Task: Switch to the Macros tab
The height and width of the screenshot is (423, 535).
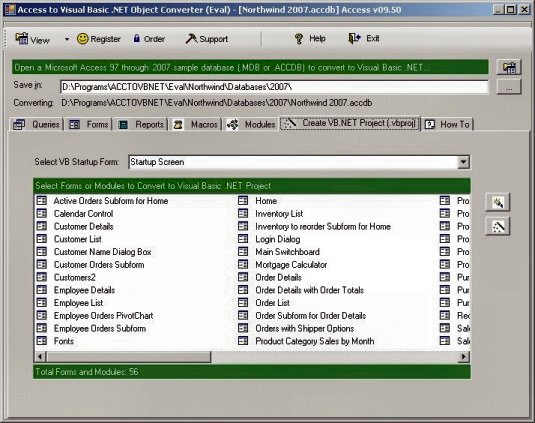Action: [x=195, y=125]
